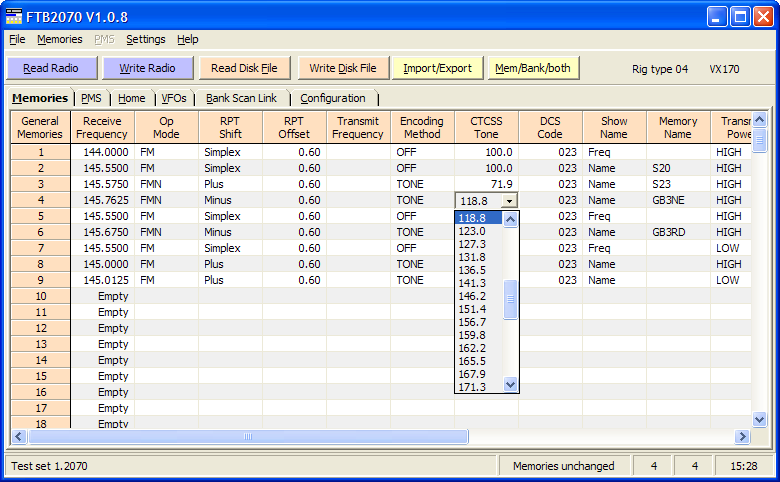Screen dimensions: 780x482
Task: Select 123.0 in the CTCSS tone list
Action: point(472,231)
